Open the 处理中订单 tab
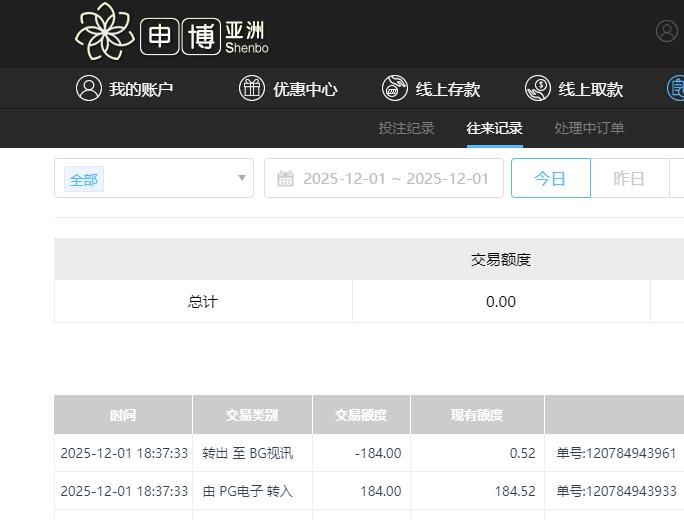 pos(589,128)
